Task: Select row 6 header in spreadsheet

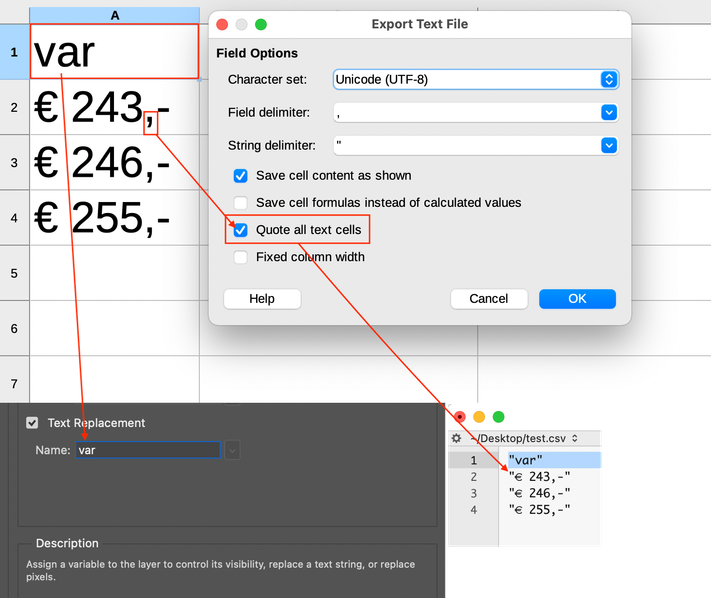Action: pyautogui.click(x=15, y=329)
